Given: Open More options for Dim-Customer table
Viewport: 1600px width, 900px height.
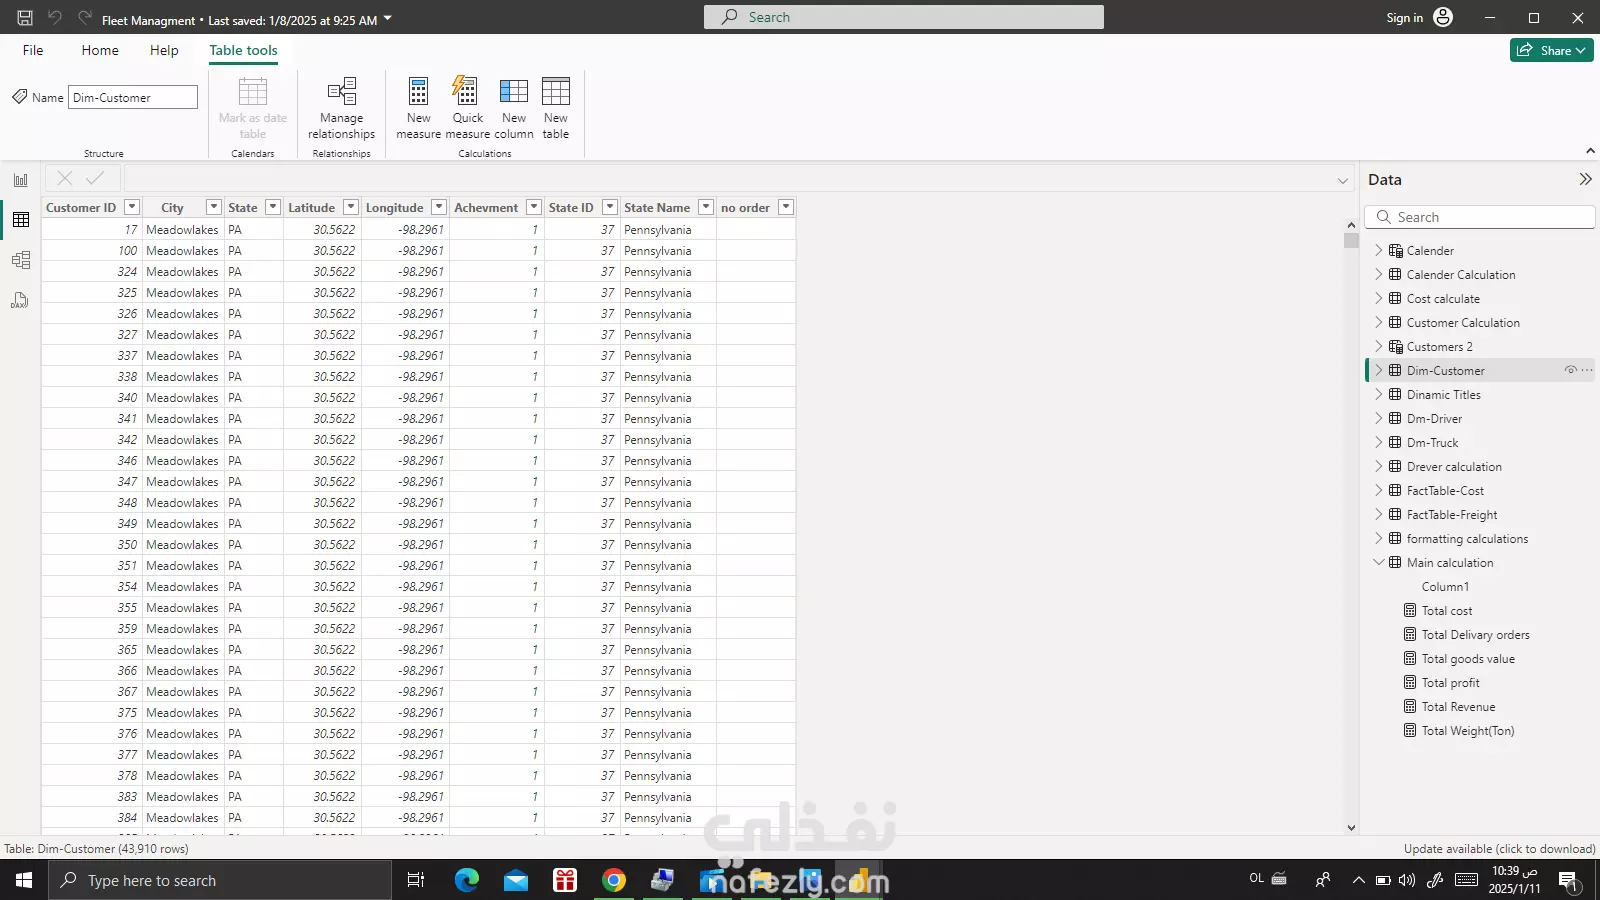Looking at the screenshot, I should [1587, 370].
